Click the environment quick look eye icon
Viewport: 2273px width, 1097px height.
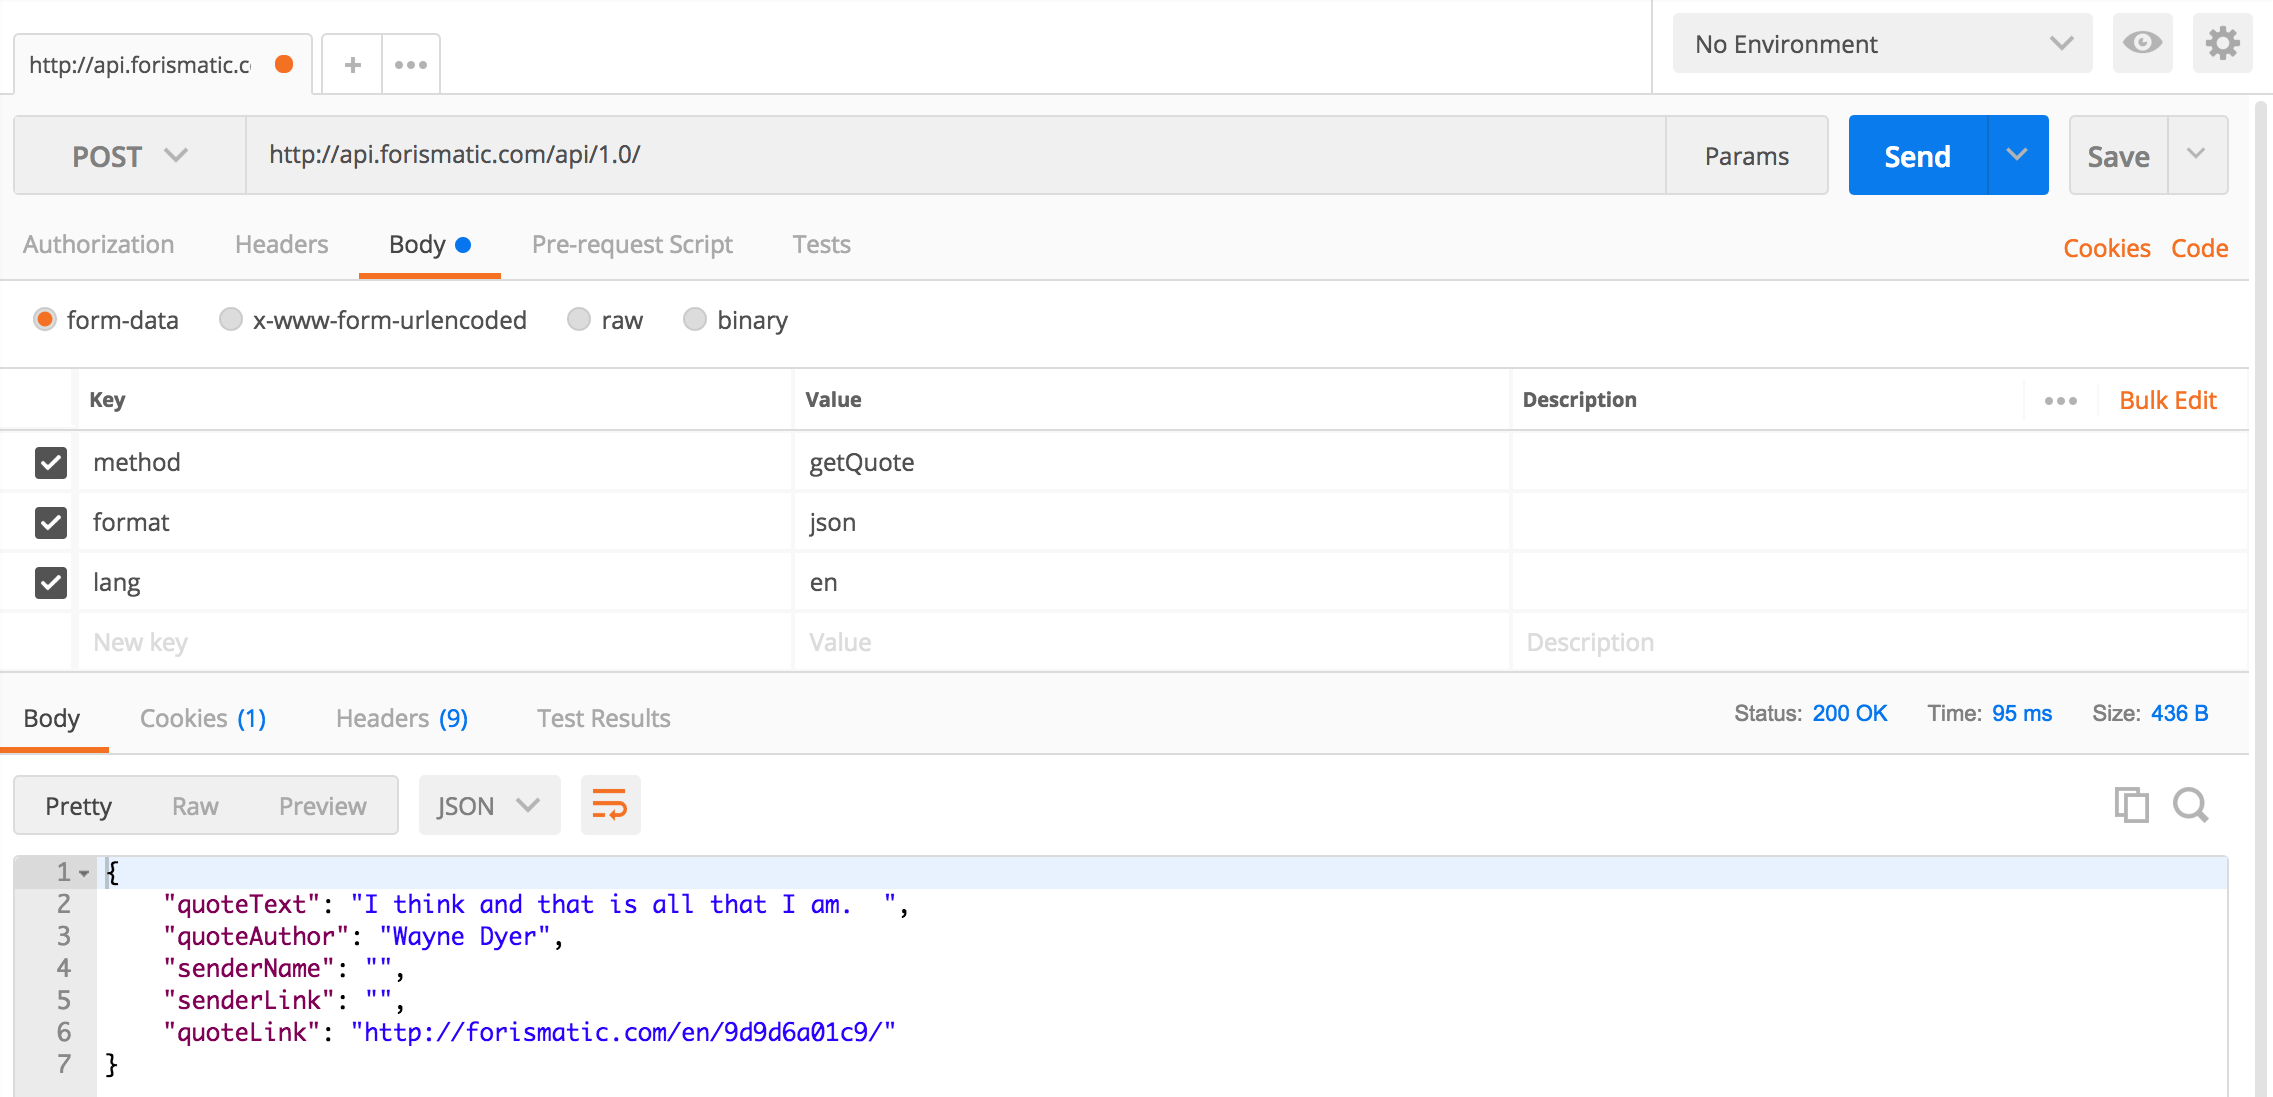[2142, 43]
